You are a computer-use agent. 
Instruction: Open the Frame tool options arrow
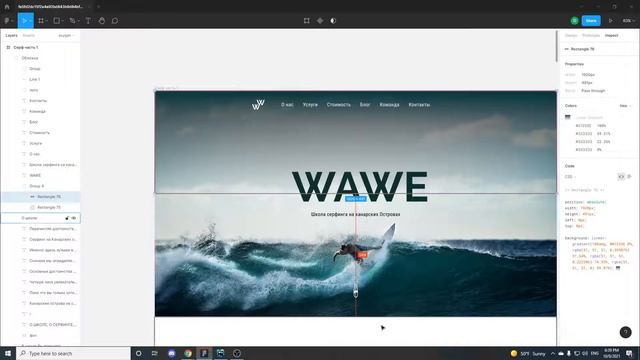[x=47, y=21]
